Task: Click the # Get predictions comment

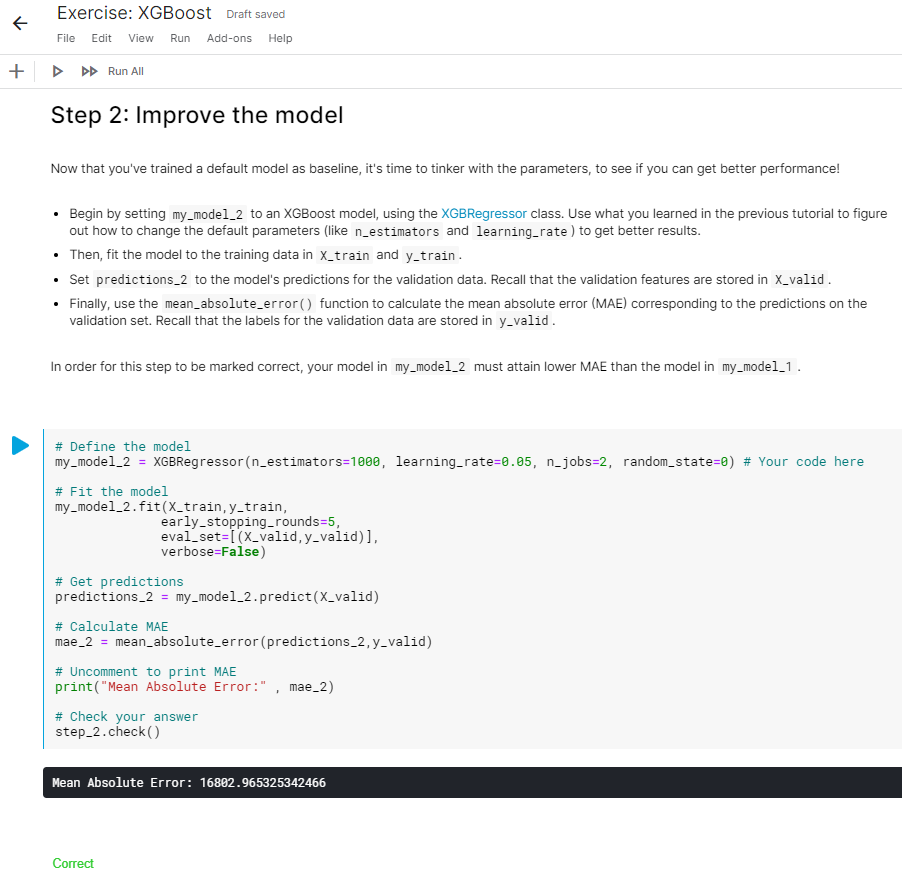Action: (119, 582)
